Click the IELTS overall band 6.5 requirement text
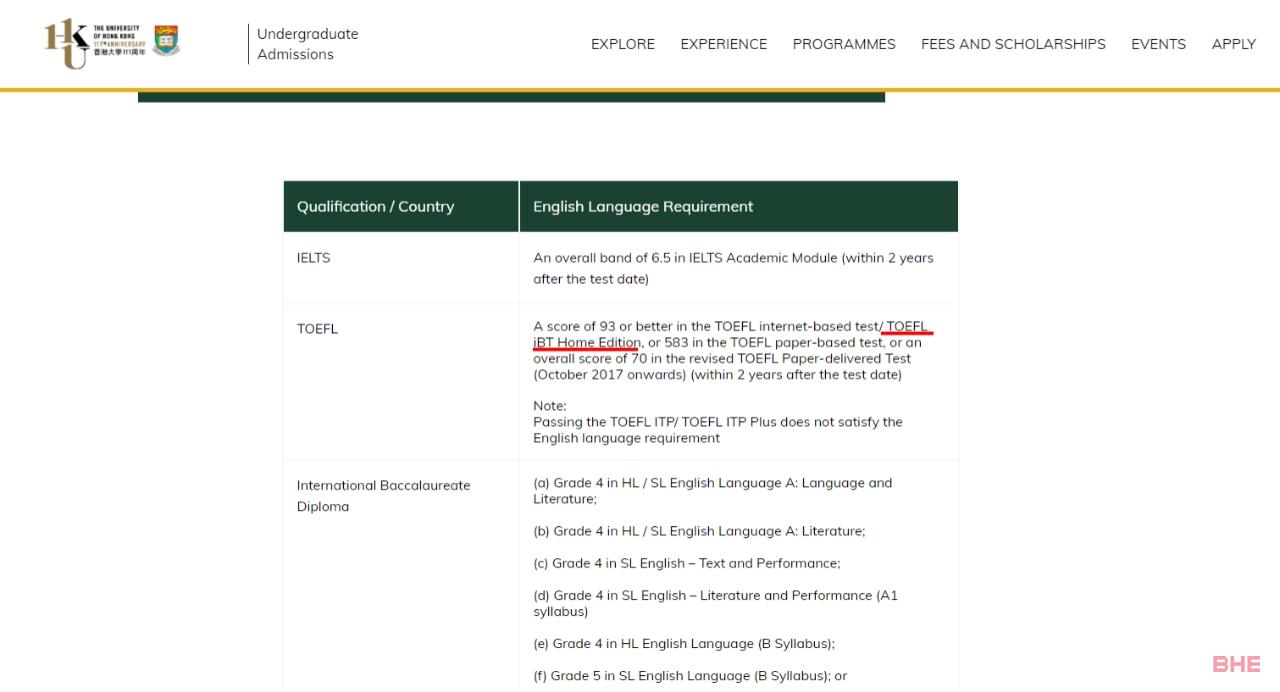The height and width of the screenshot is (692, 1280). (x=733, y=268)
